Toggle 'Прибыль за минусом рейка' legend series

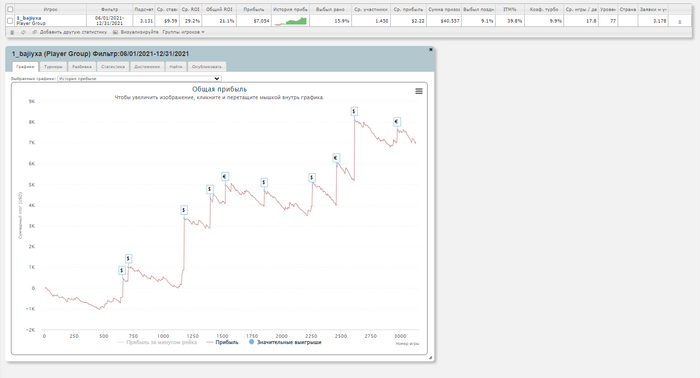pos(157,342)
